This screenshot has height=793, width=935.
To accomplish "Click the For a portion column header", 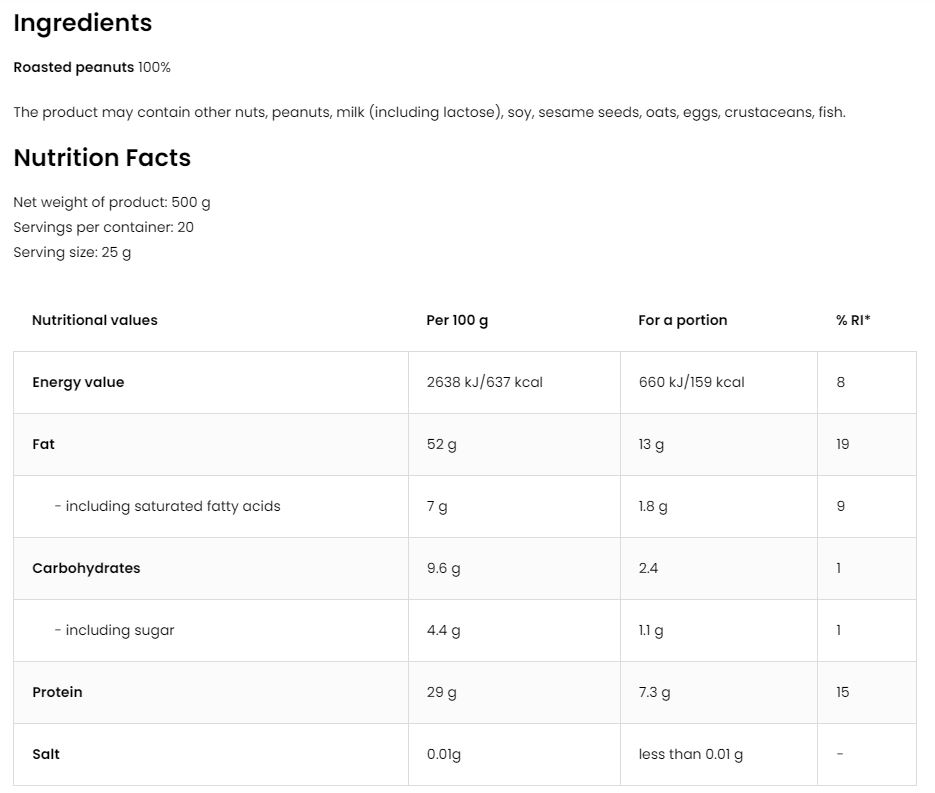I will coord(682,320).
